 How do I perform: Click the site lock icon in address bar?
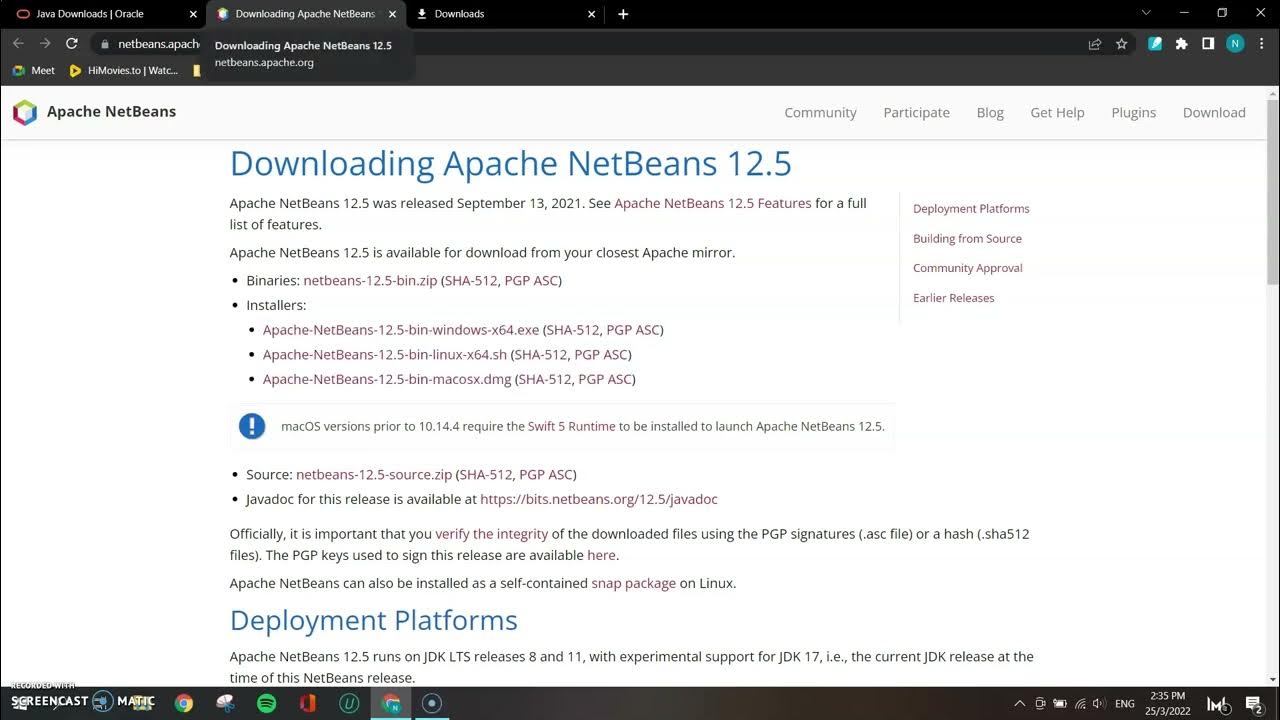pos(104,44)
